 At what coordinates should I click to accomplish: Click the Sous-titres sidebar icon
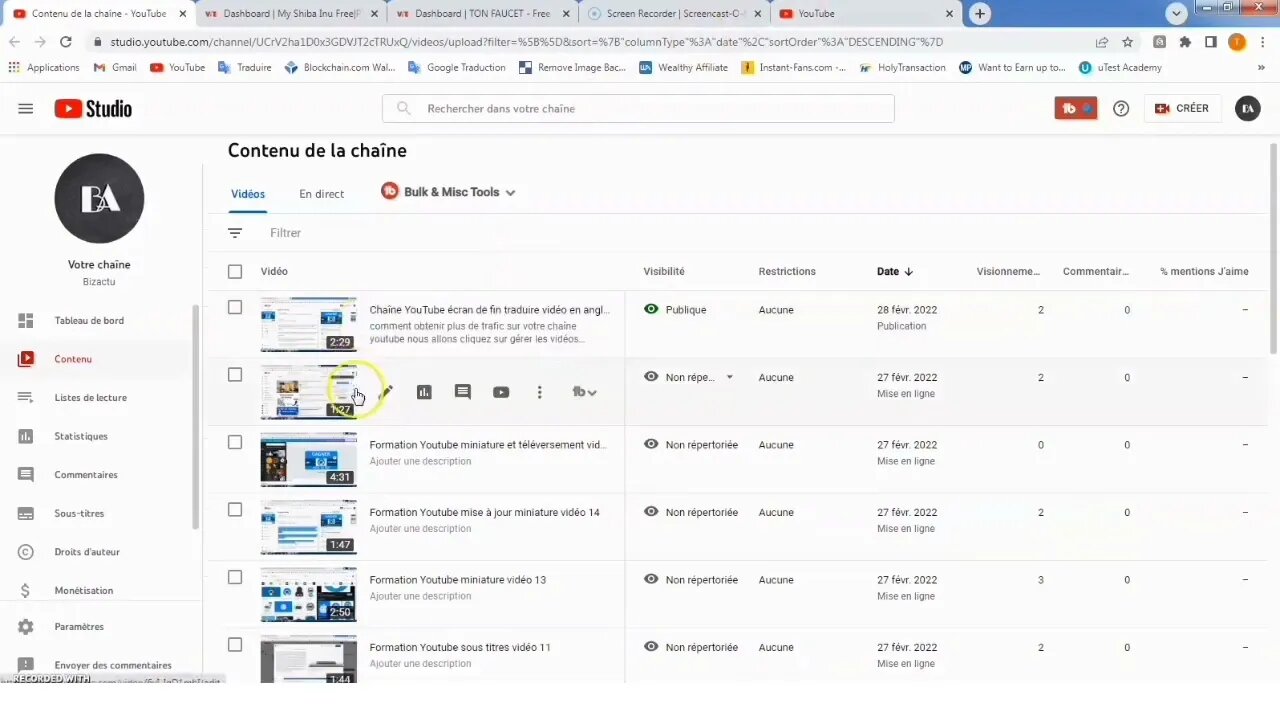(x=26, y=514)
